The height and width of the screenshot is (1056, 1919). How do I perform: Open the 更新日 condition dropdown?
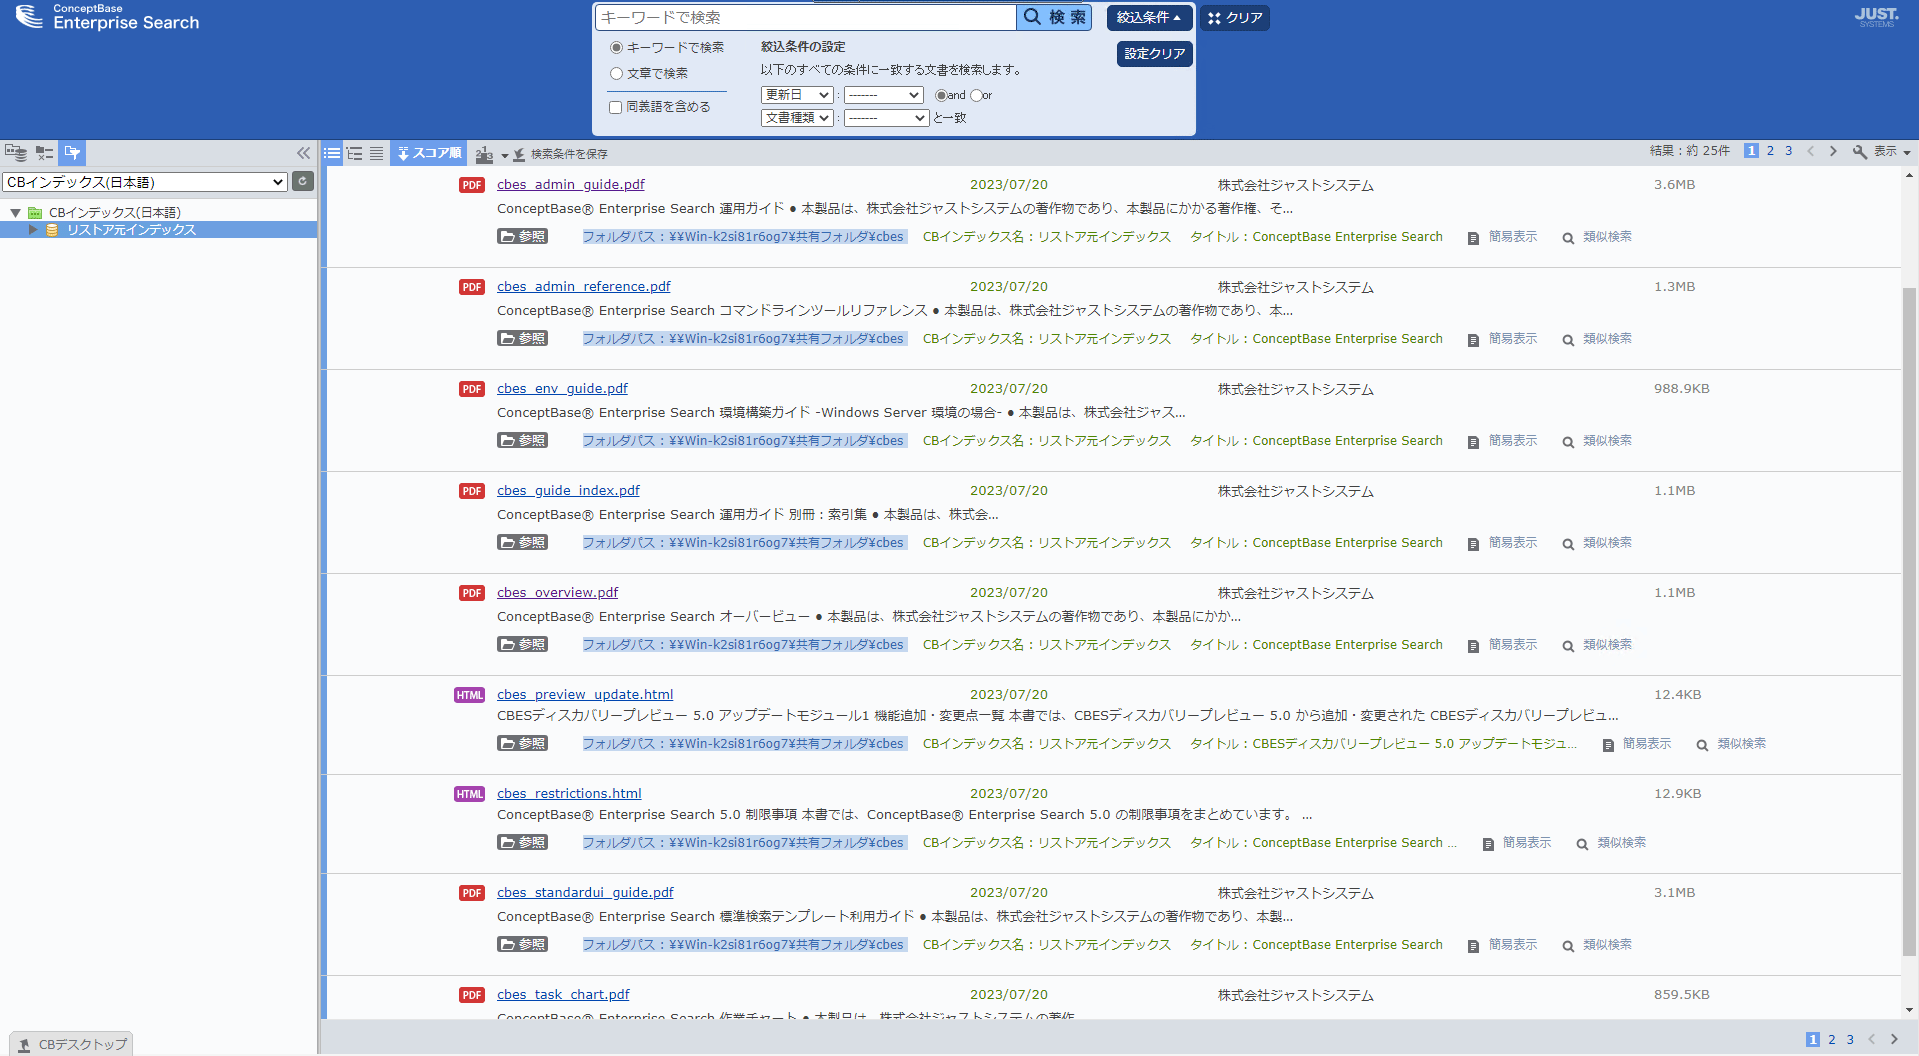(797, 95)
